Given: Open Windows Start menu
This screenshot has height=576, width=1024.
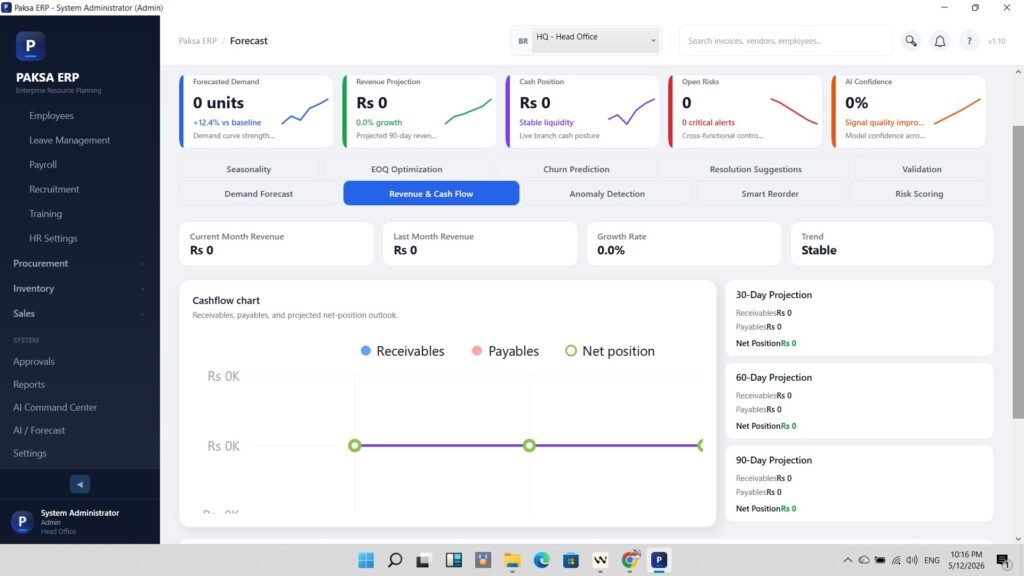Looking at the screenshot, I should click(x=366, y=560).
